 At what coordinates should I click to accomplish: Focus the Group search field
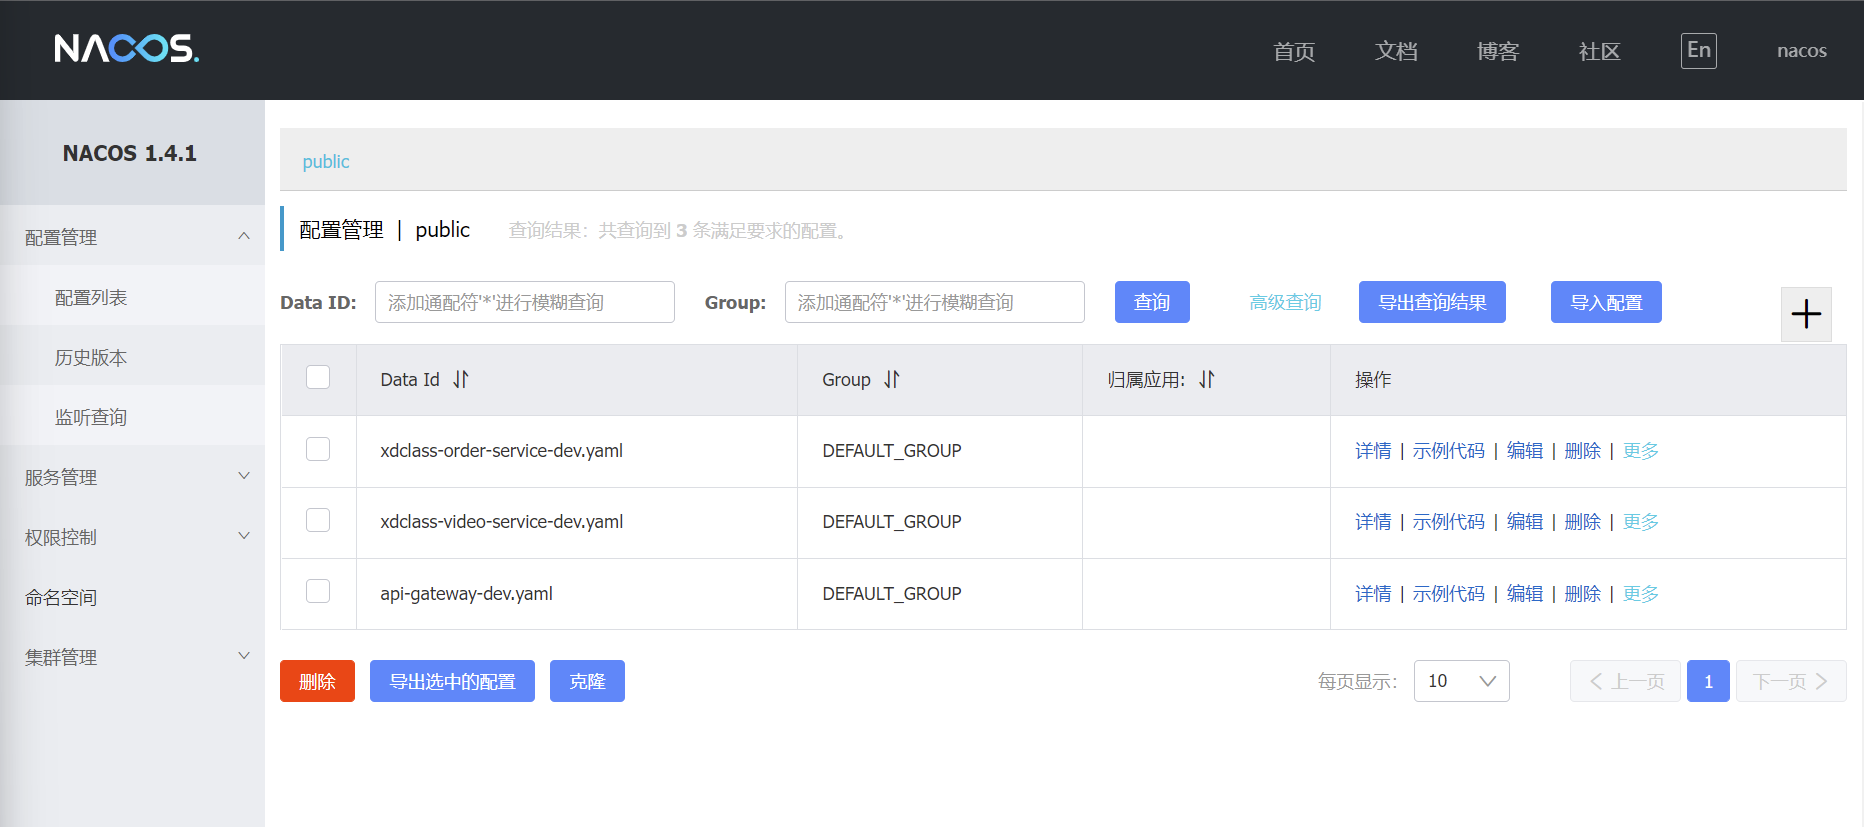pyautogui.click(x=935, y=302)
